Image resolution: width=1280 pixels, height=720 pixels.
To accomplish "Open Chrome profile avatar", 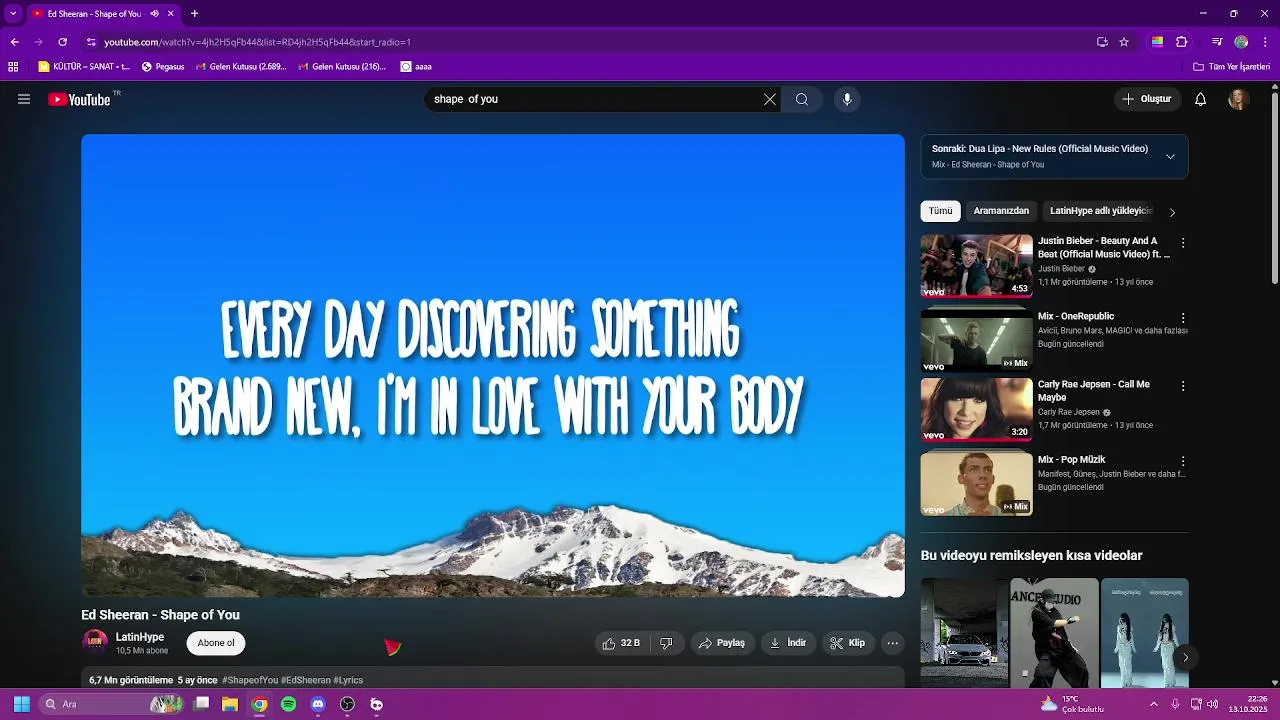I will pos(1241,42).
